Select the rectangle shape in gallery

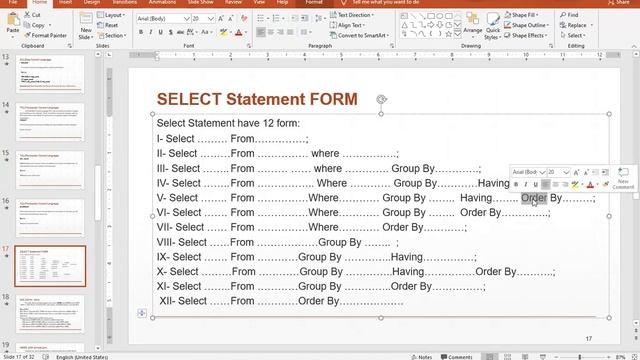(x=431, y=16)
